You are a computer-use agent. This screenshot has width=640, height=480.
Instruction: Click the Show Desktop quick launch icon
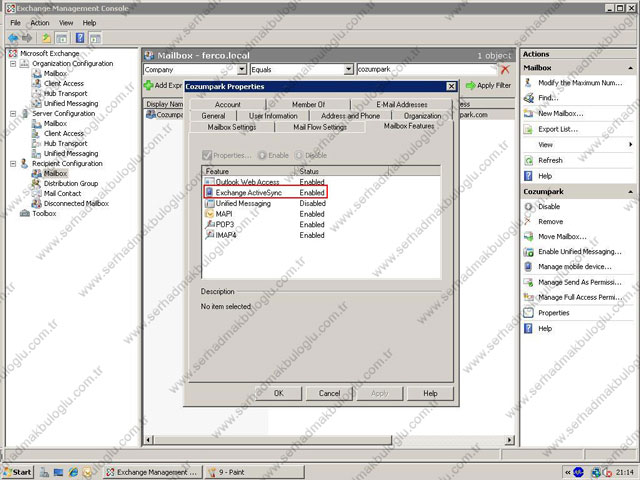coord(58,472)
